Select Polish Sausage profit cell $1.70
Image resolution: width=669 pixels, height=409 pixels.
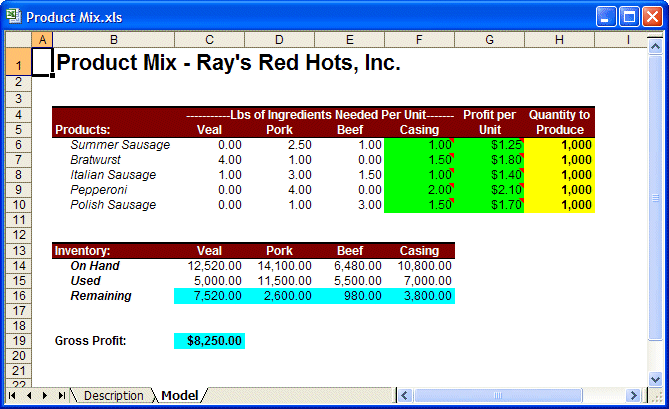pyautogui.click(x=489, y=204)
